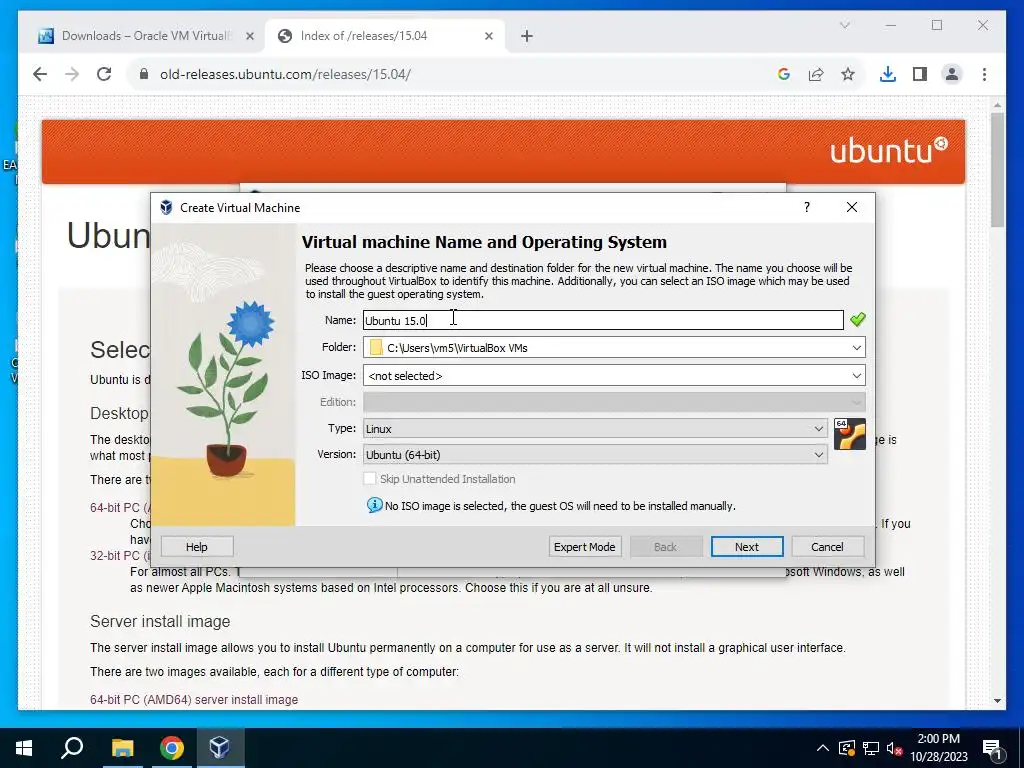Click the Chrome back arrow
Image resolution: width=1024 pixels, height=768 pixels.
click(40, 74)
